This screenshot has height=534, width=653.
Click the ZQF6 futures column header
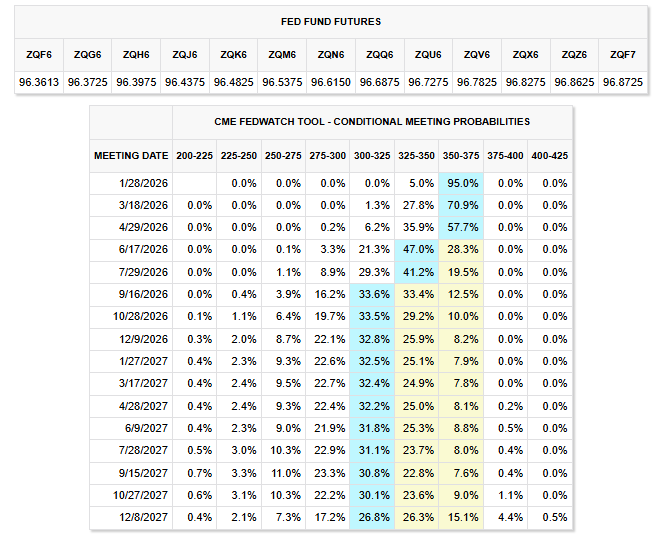[39, 55]
